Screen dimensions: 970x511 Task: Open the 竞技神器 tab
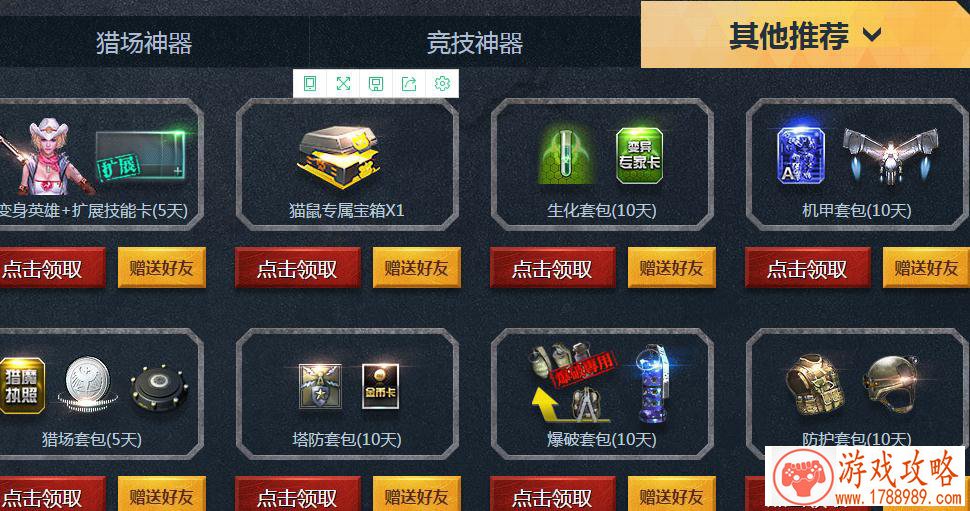tap(474, 43)
